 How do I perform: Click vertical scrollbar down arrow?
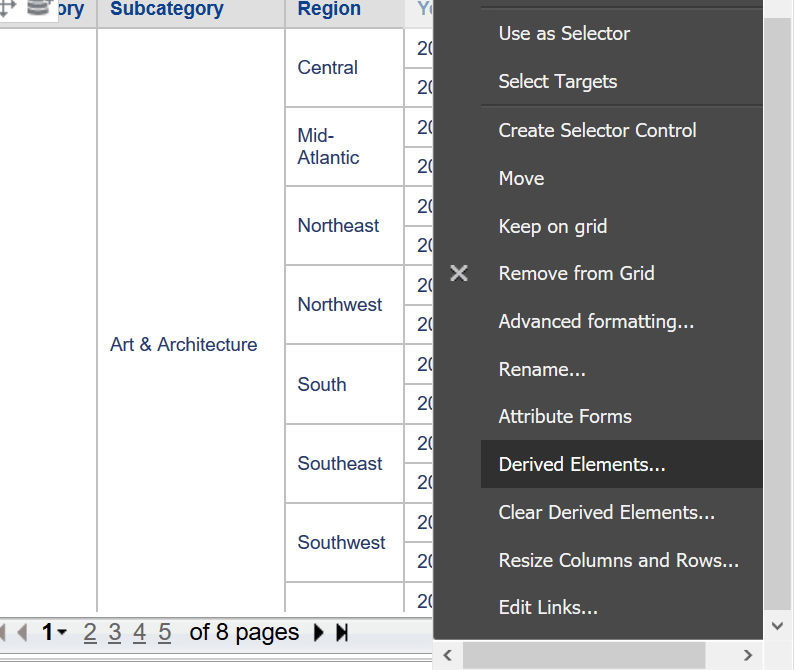[x=778, y=626]
